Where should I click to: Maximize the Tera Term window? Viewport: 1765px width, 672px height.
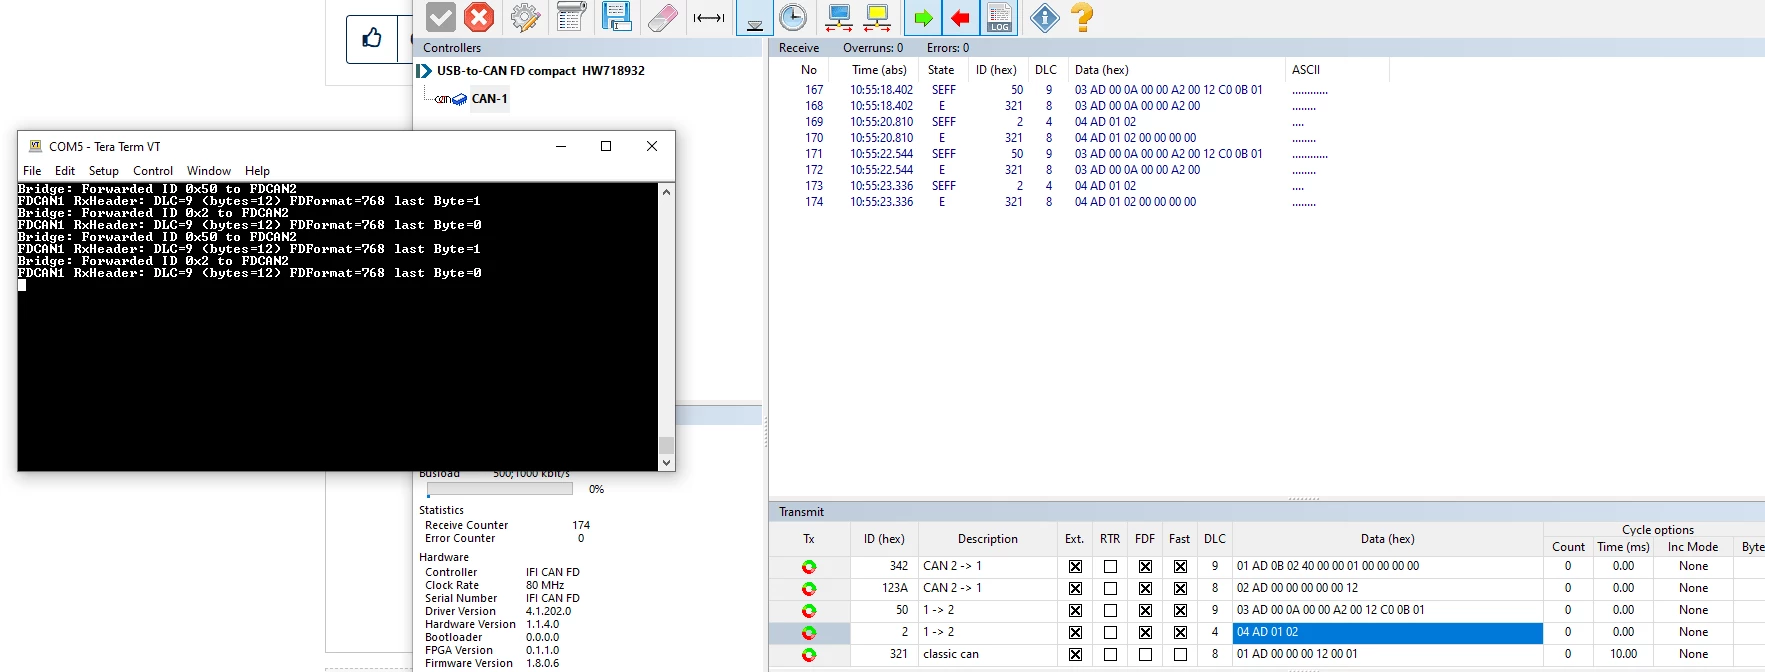click(606, 146)
